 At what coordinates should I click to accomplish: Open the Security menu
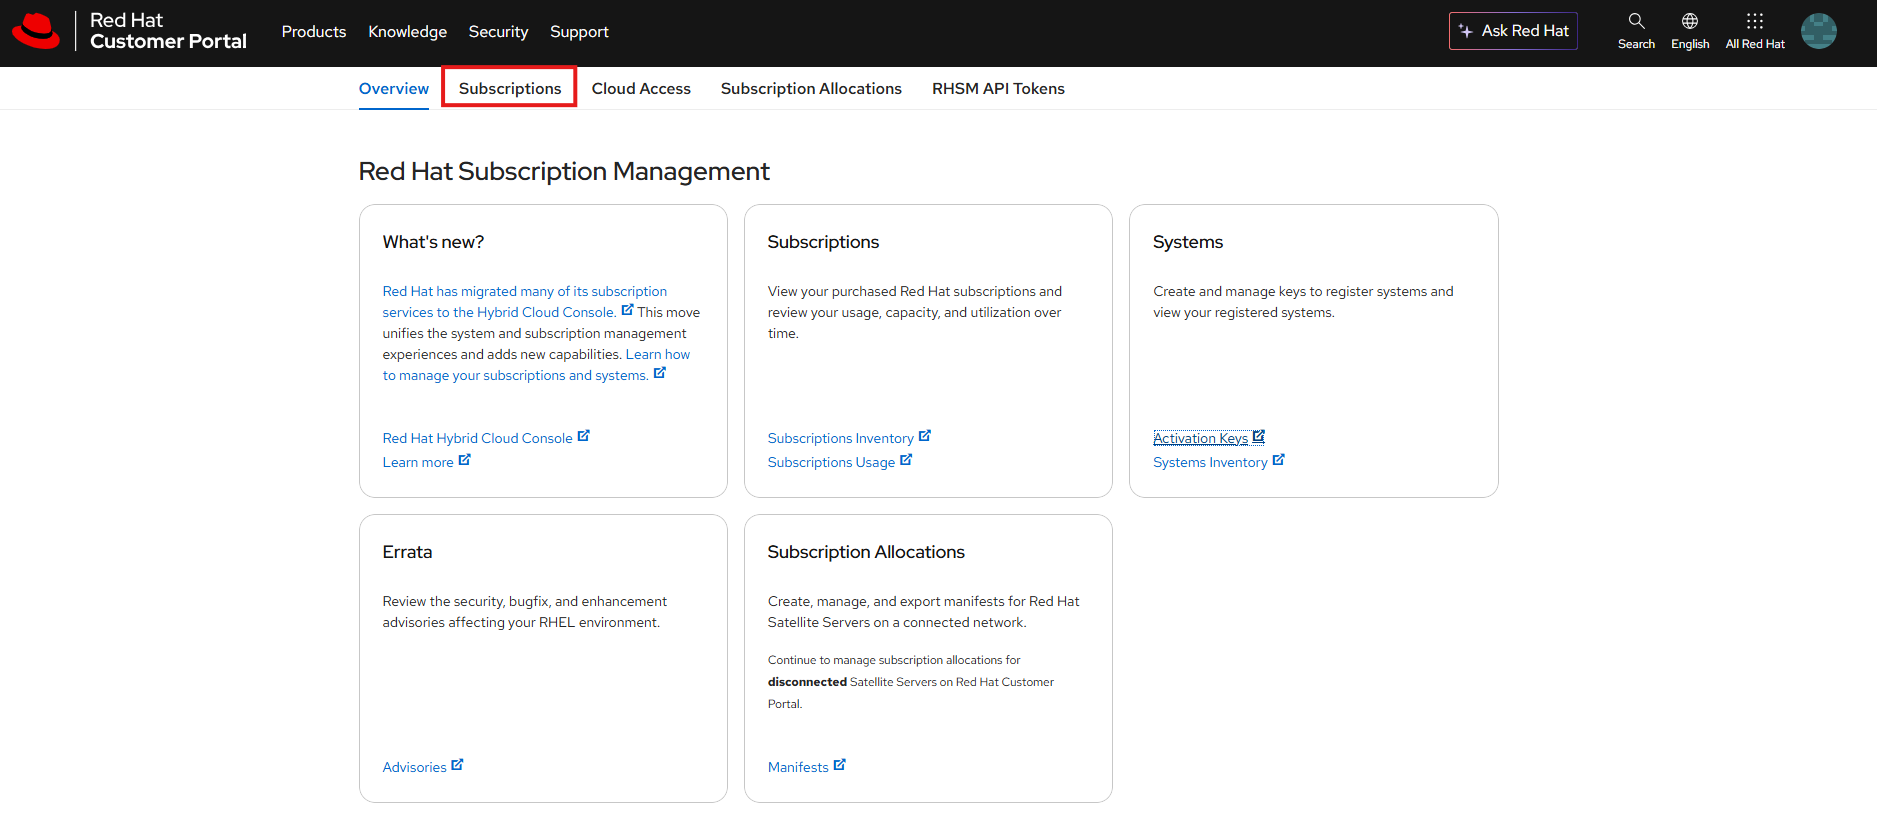pos(498,32)
